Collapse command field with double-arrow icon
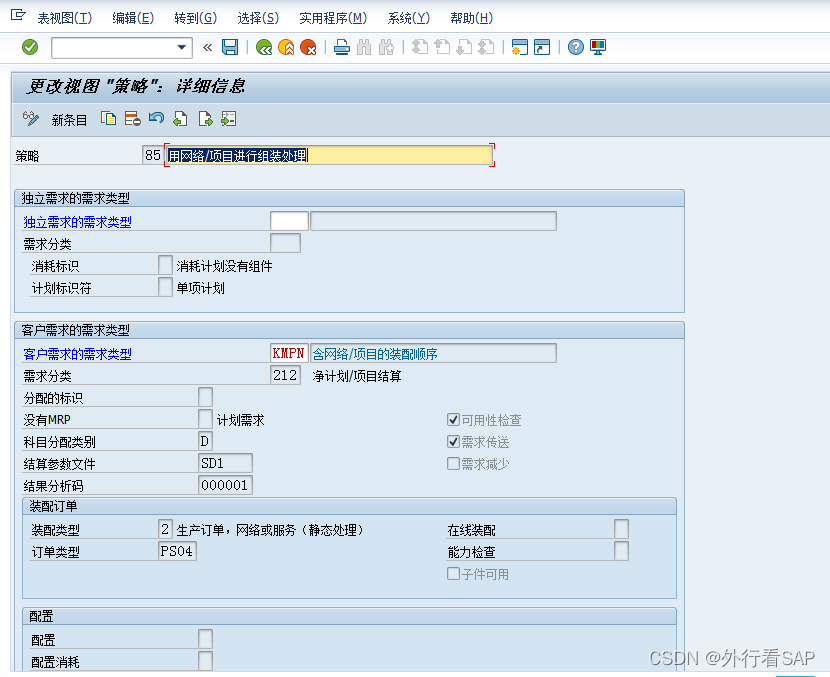Image resolution: width=830 pixels, height=677 pixels. pos(208,48)
